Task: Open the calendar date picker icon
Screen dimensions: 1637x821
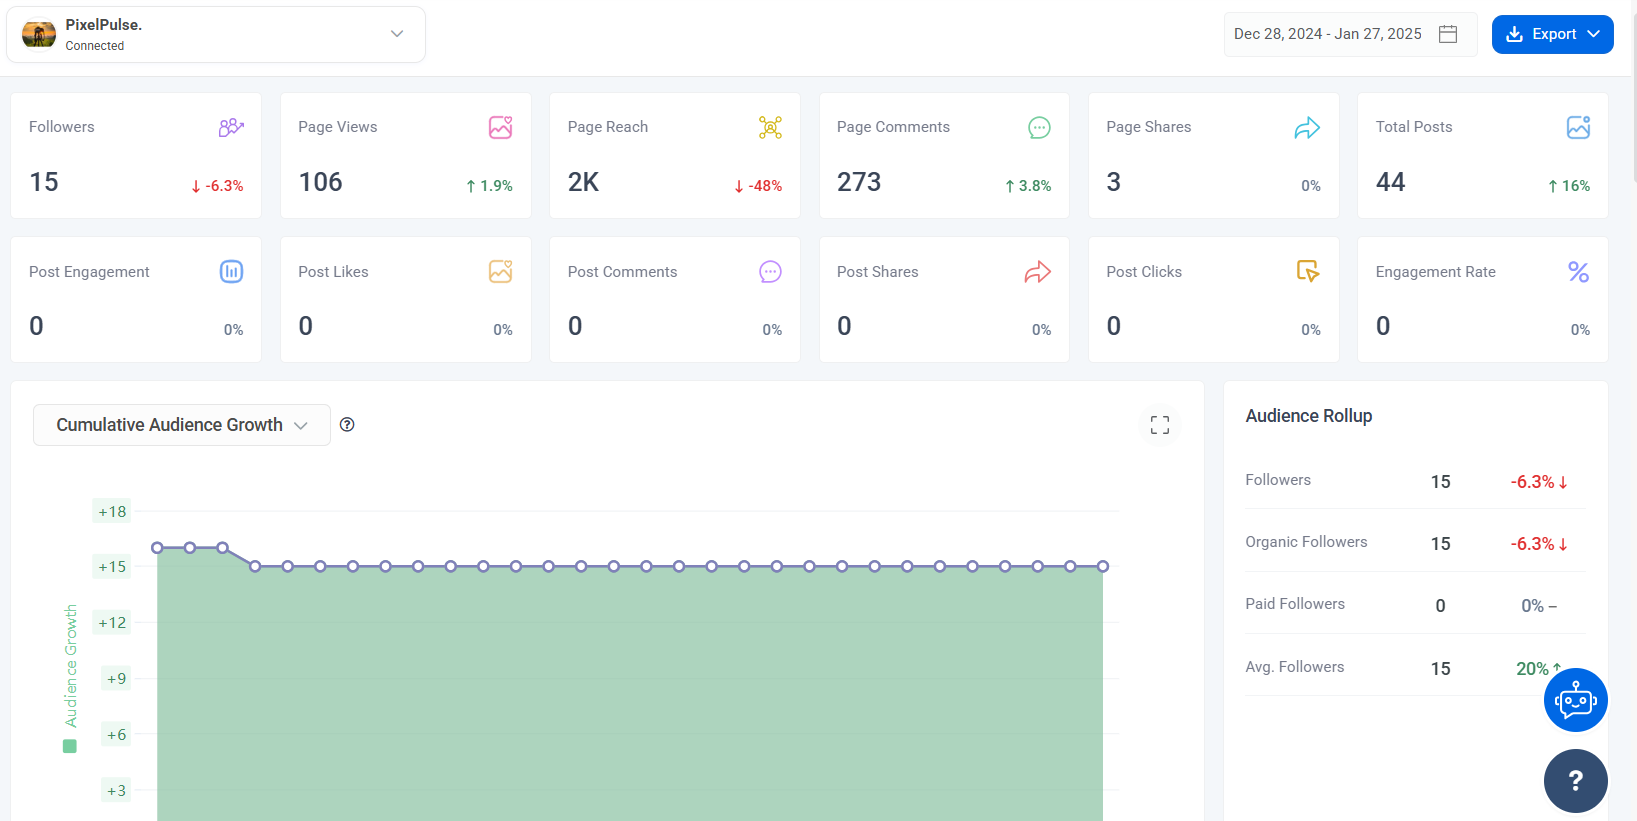Action: click(1447, 34)
